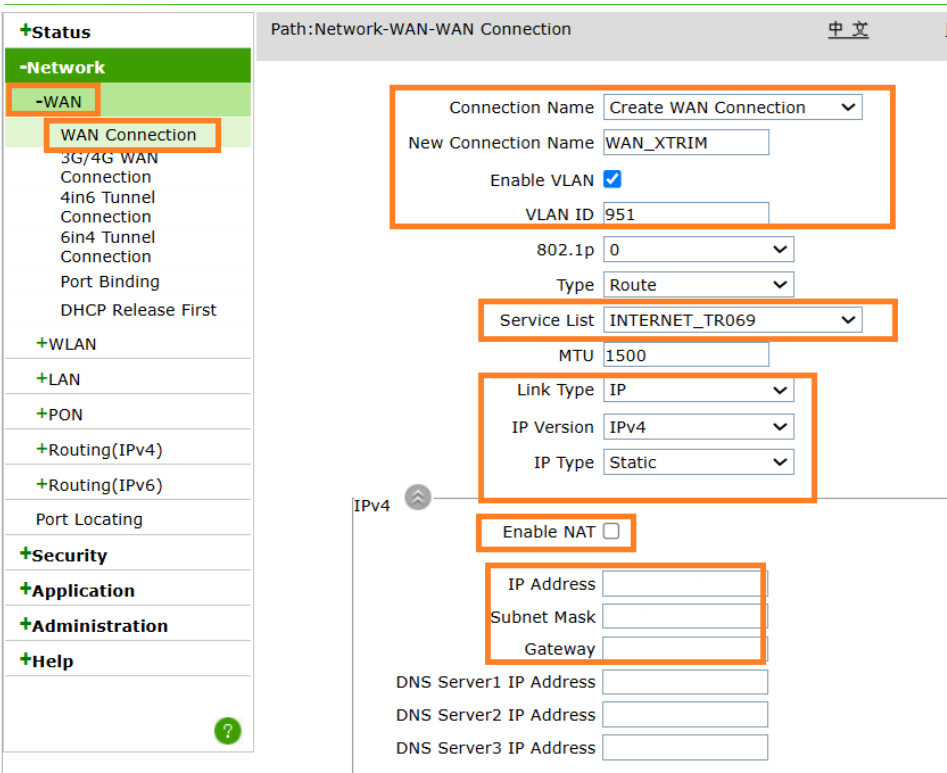The image size is (947, 773).
Task: Open the Port Locating menu item
Action: (89, 520)
